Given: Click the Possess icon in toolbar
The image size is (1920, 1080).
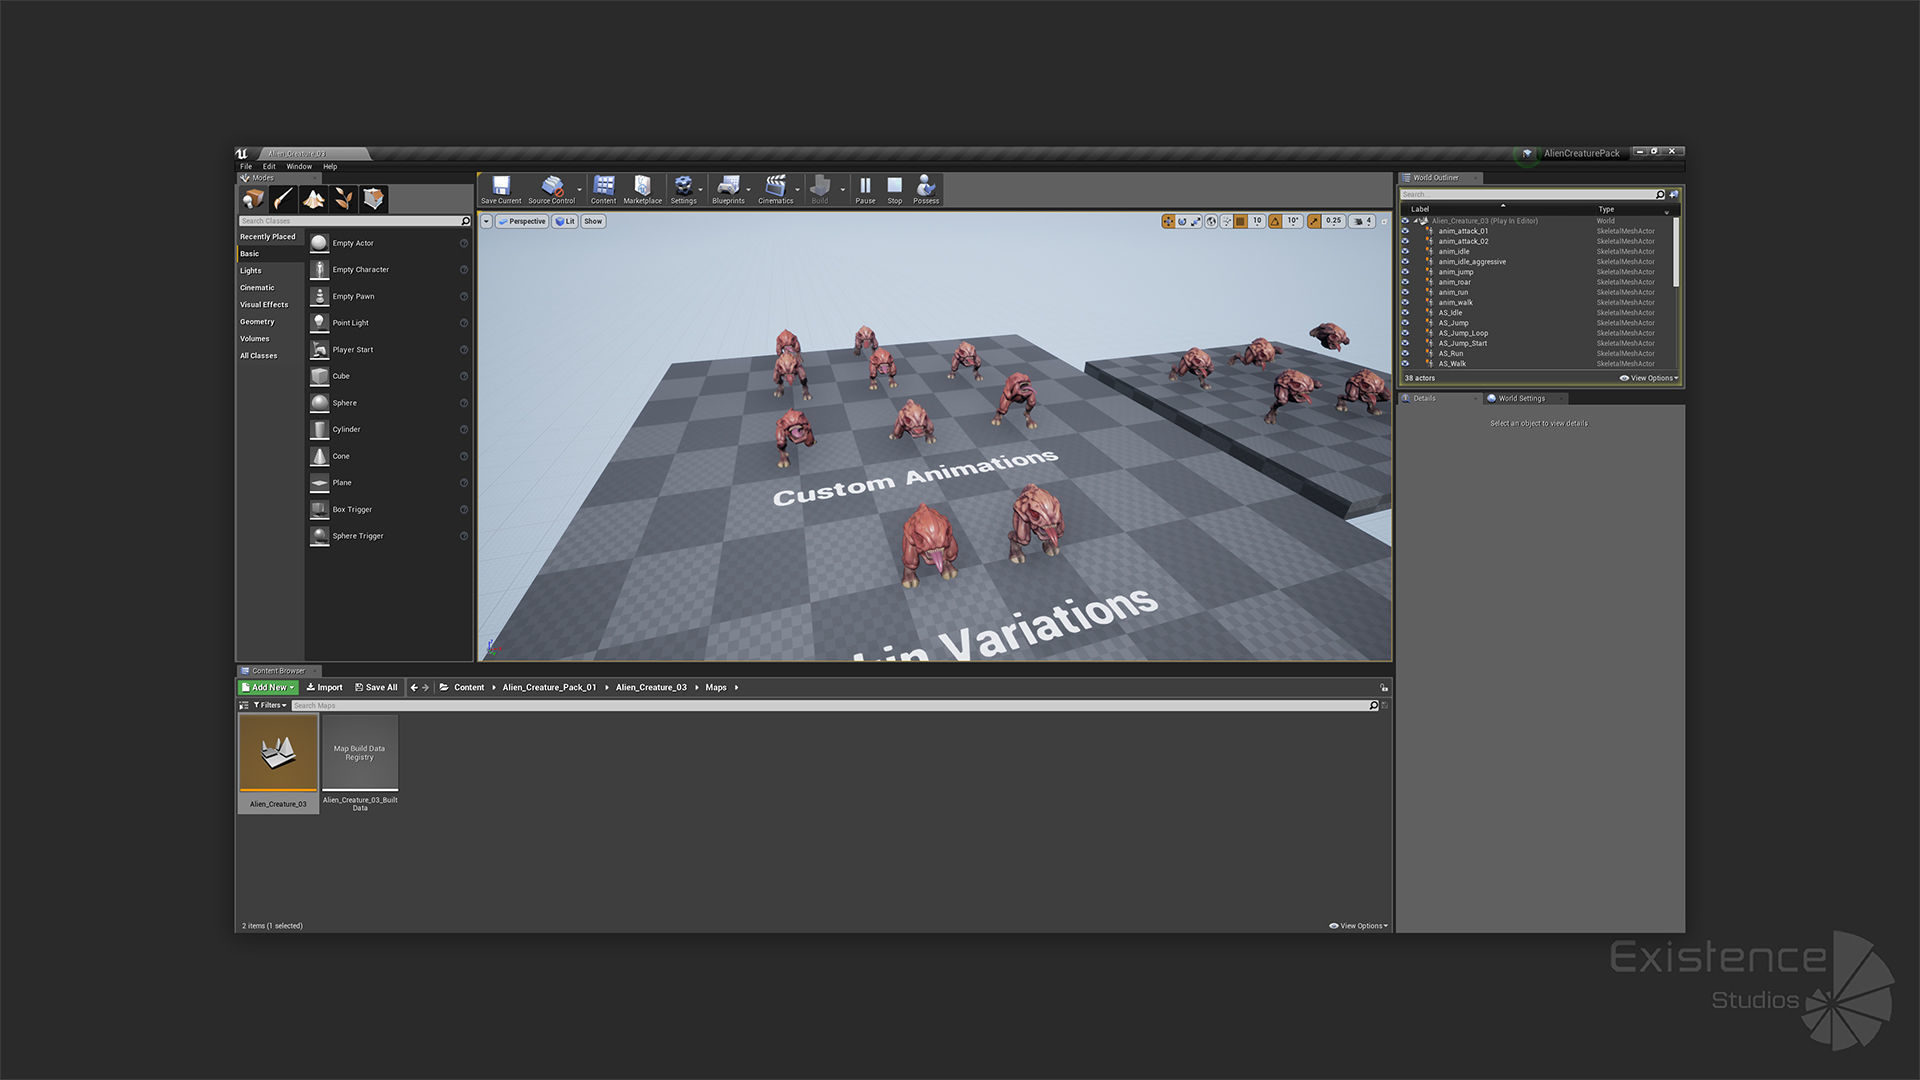Looking at the screenshot, I should [x=925, y=187].
